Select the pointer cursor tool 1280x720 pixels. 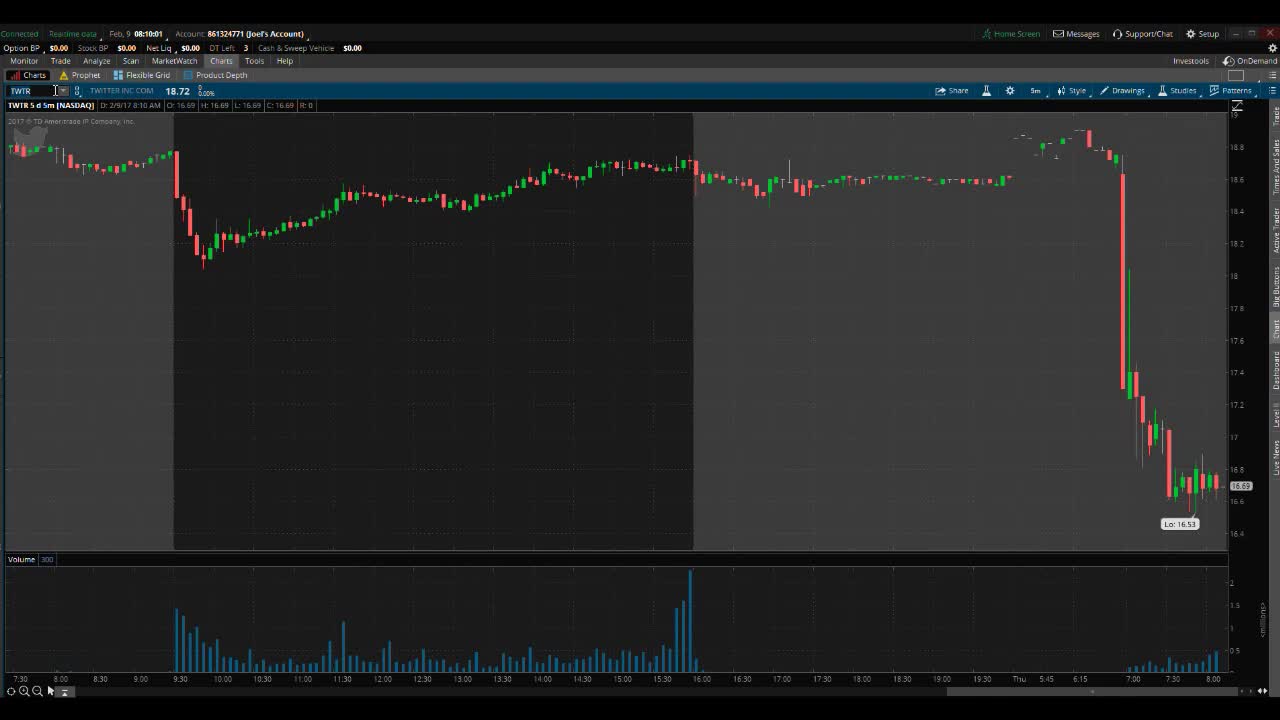(51, 691)
